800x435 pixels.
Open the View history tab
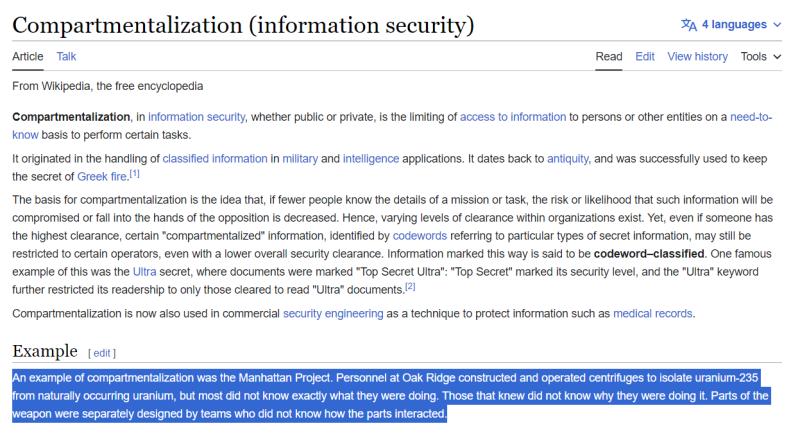(697, 57)
